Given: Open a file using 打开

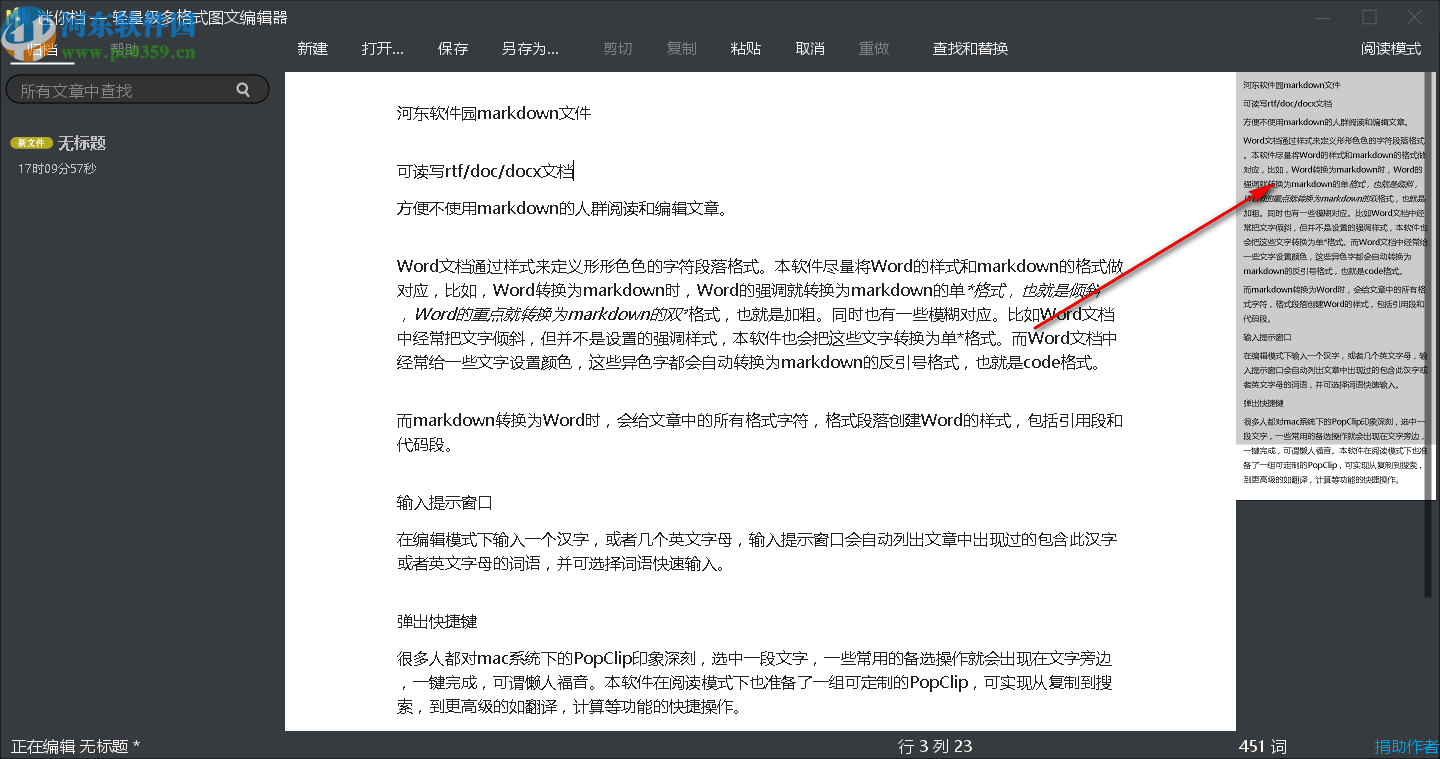Looking at the screenshot, I should point(382,48).
